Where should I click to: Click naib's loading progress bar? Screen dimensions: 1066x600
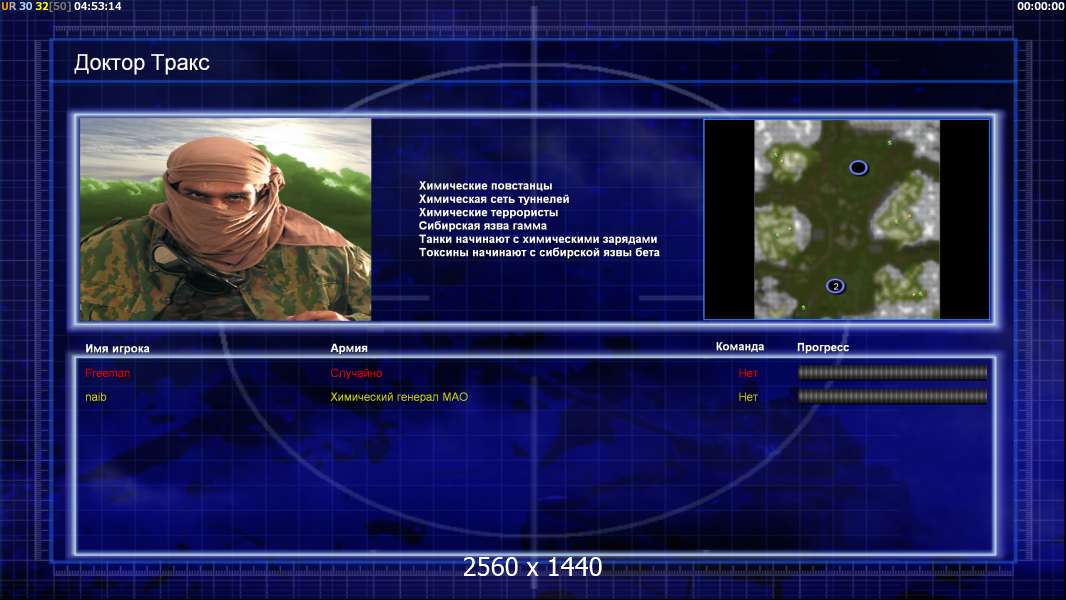point(893,396)
